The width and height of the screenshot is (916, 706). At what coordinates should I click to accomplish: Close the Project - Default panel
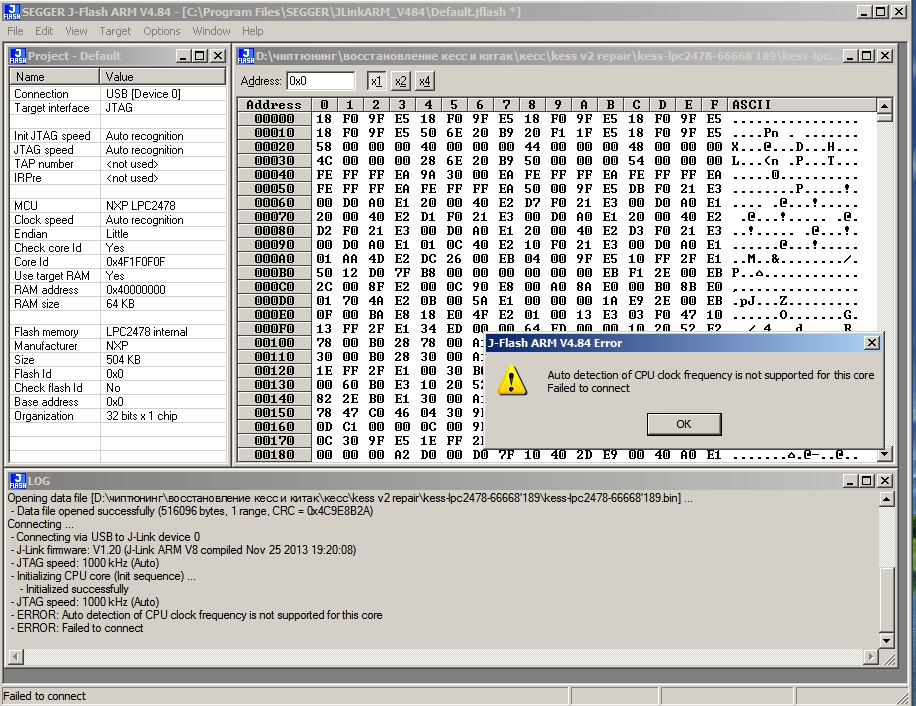click(217, 55)
